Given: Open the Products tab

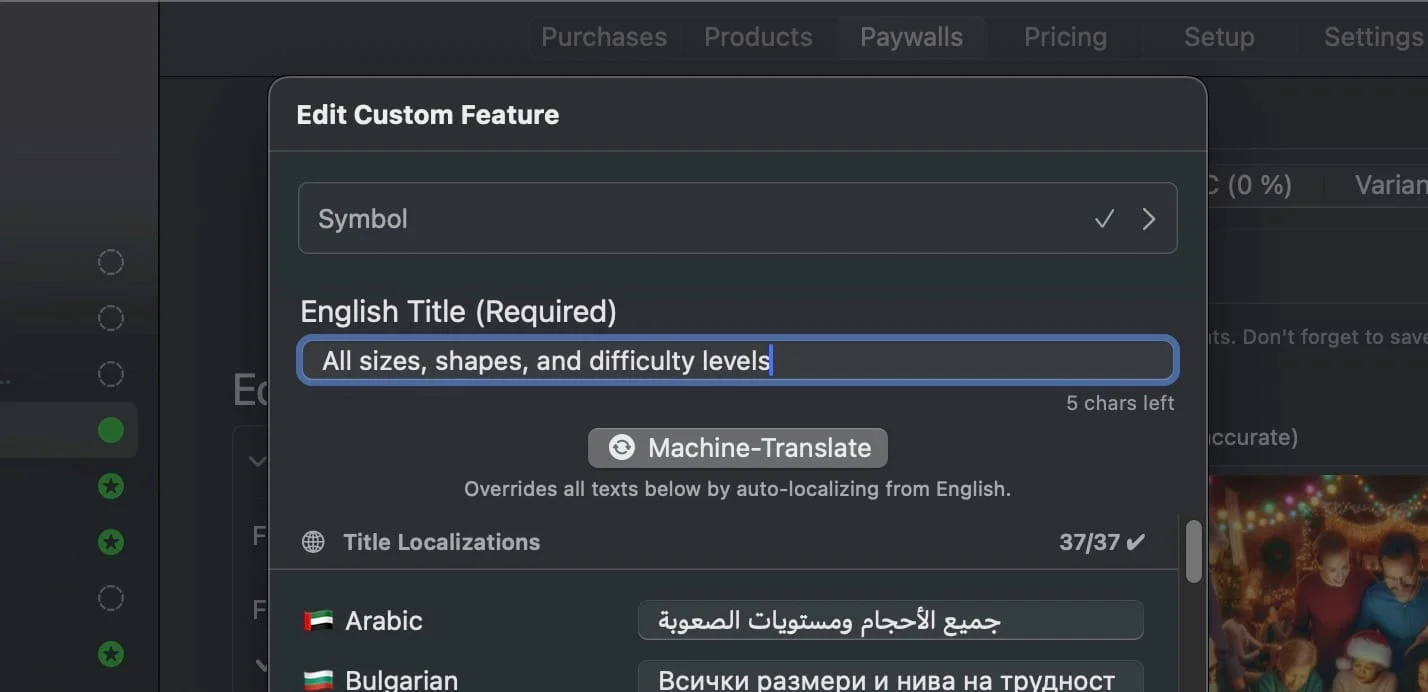Looking at the screenshot, I should click(757, 37).
